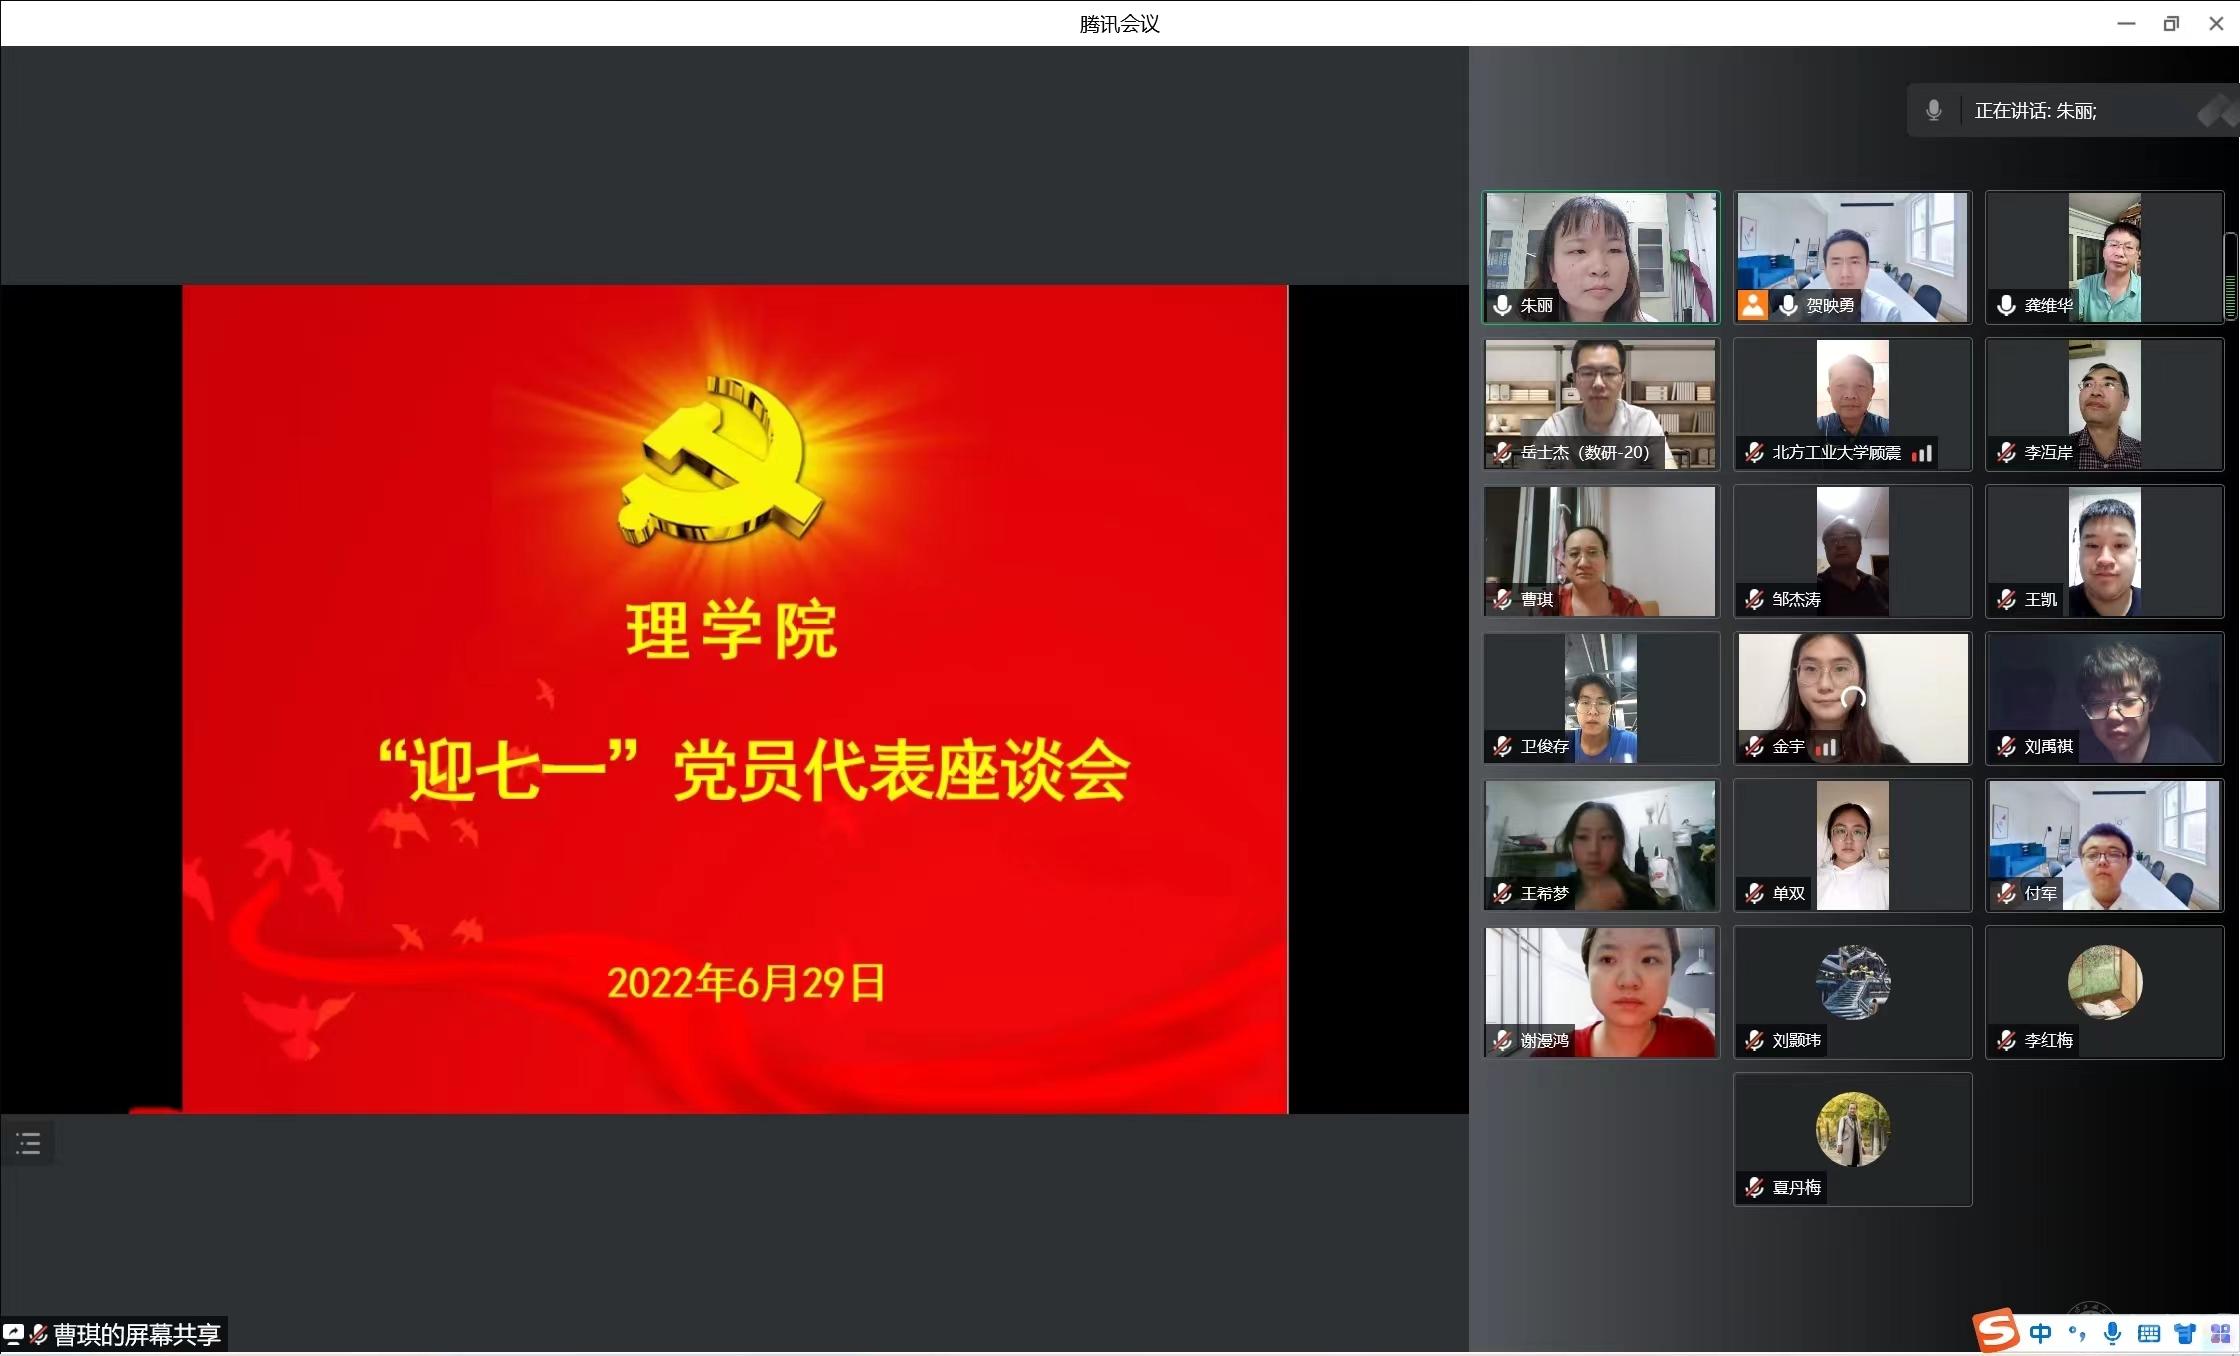
Task: Open the list icon below the shared slide
Action: [x=27, y=1141]
